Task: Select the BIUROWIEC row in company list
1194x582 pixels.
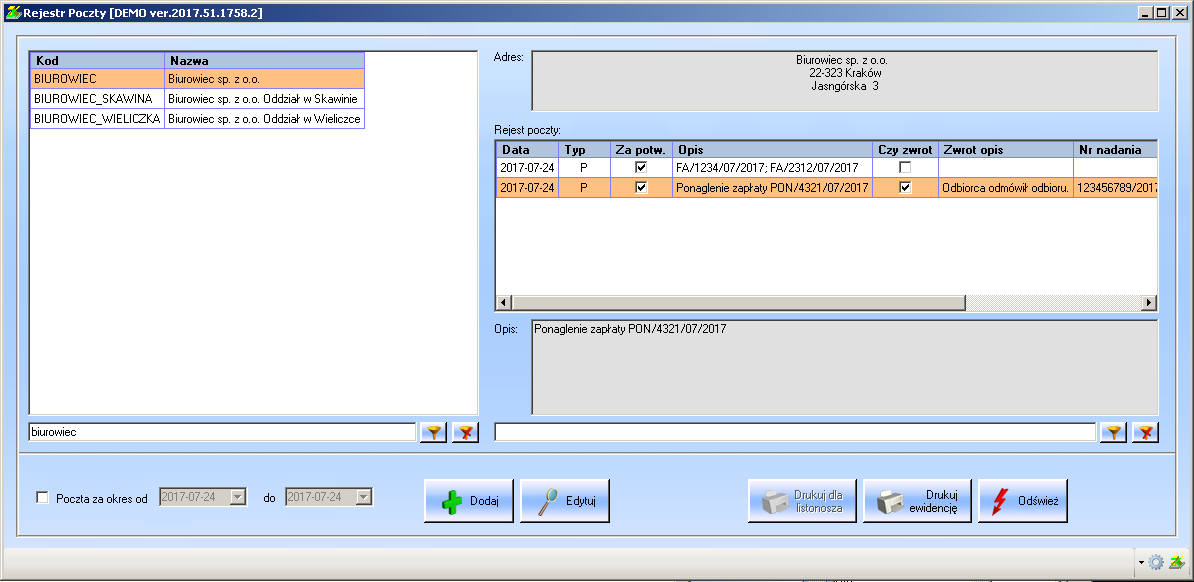Action: coord(197,78)
